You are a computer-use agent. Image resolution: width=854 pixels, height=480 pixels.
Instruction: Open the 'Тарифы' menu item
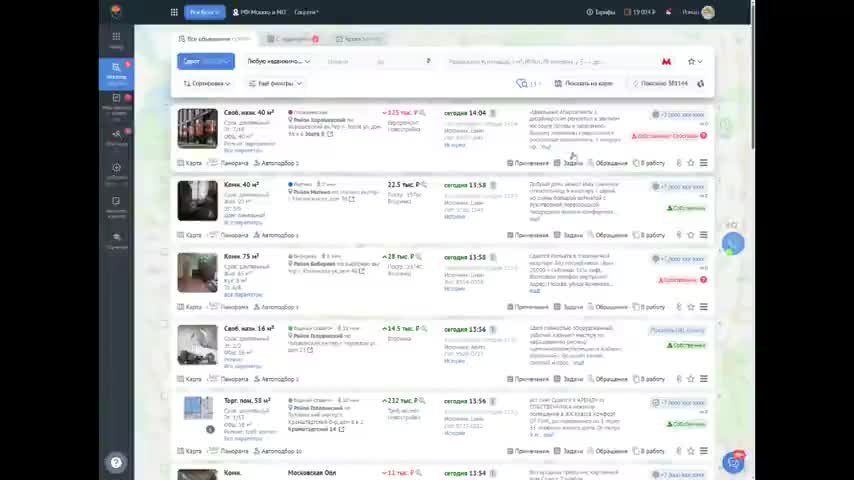coord(601,12)
